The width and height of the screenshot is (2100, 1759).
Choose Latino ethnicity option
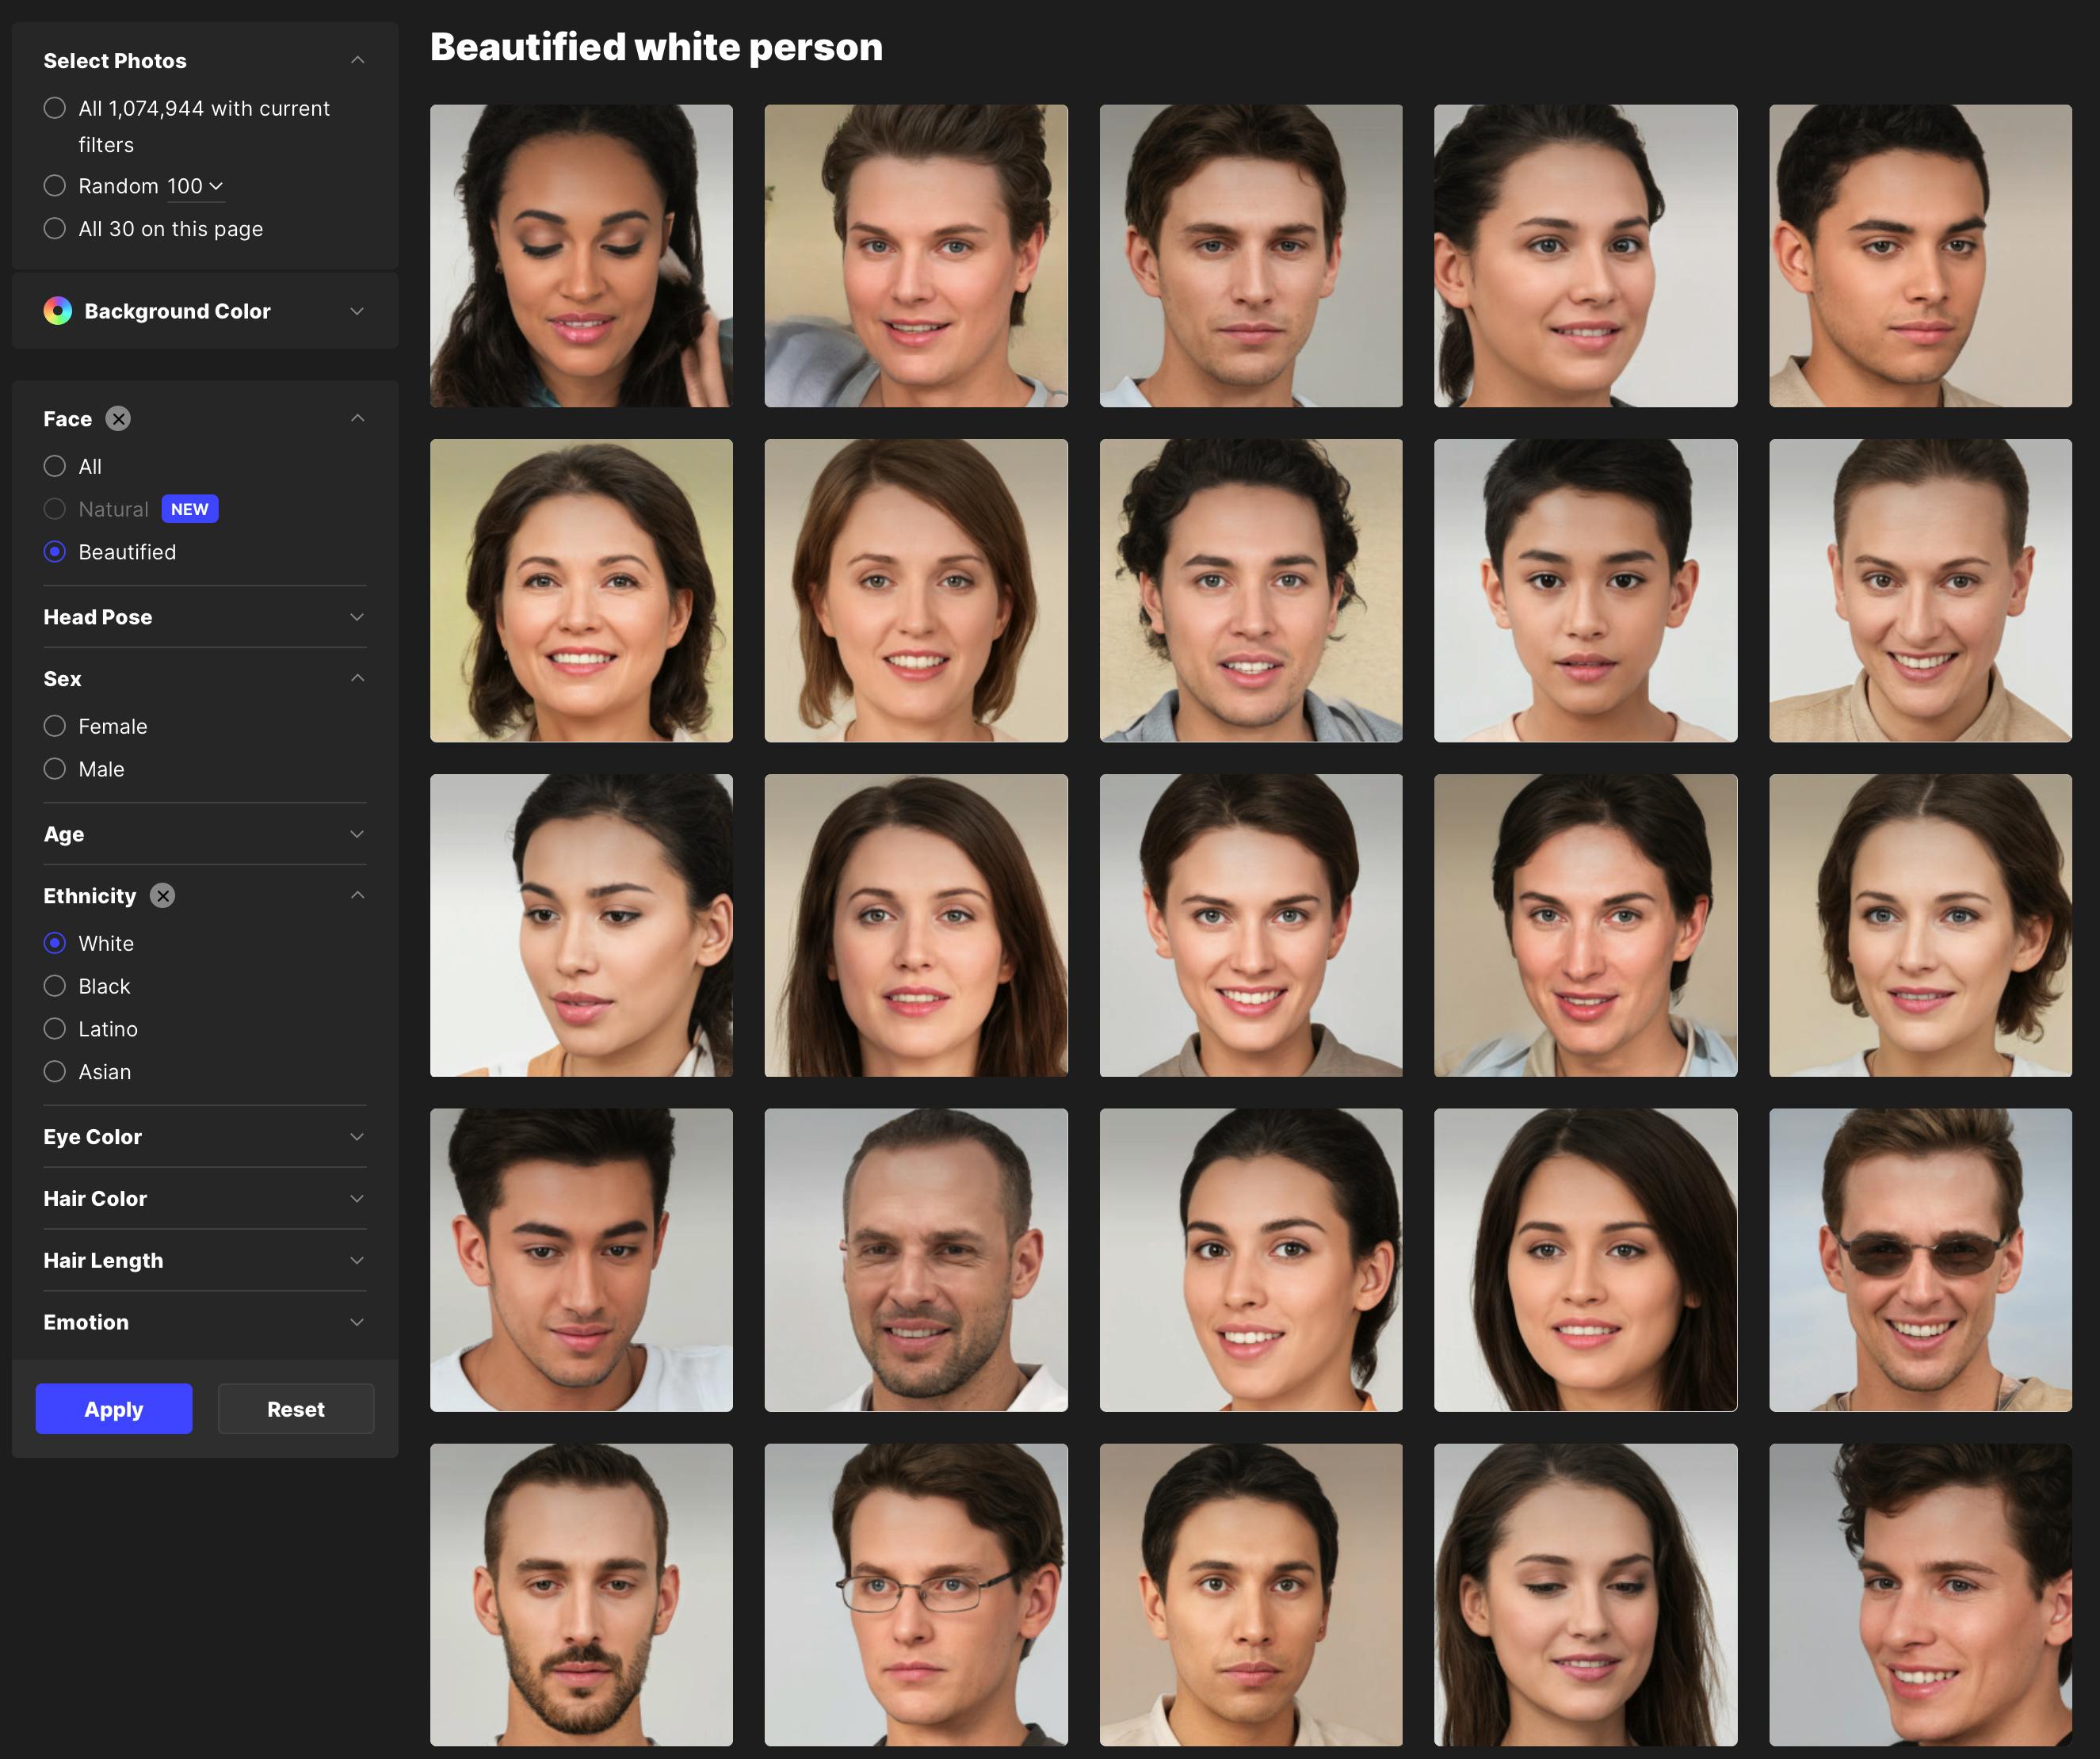[55, 1029]
